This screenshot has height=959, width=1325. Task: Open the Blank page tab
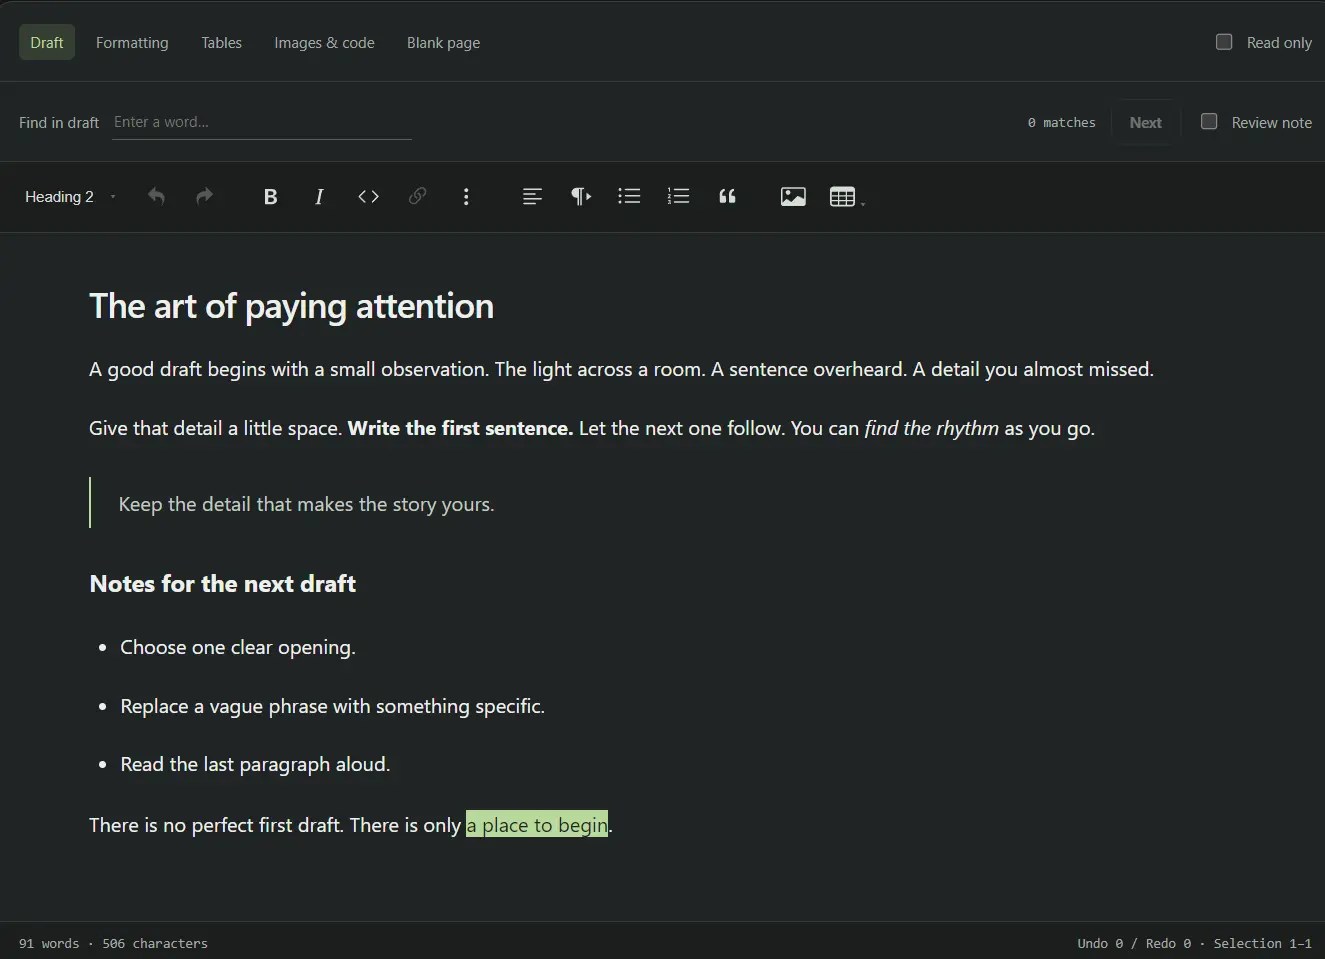pos(443,42)
